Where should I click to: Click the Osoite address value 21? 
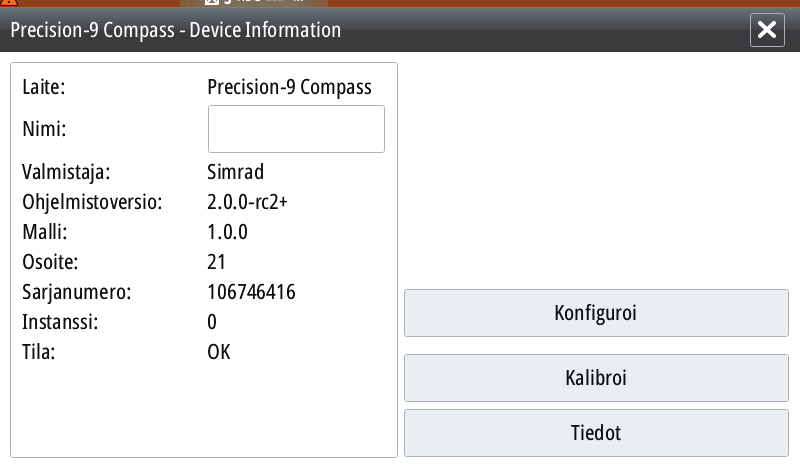click(x=216, y=262)
